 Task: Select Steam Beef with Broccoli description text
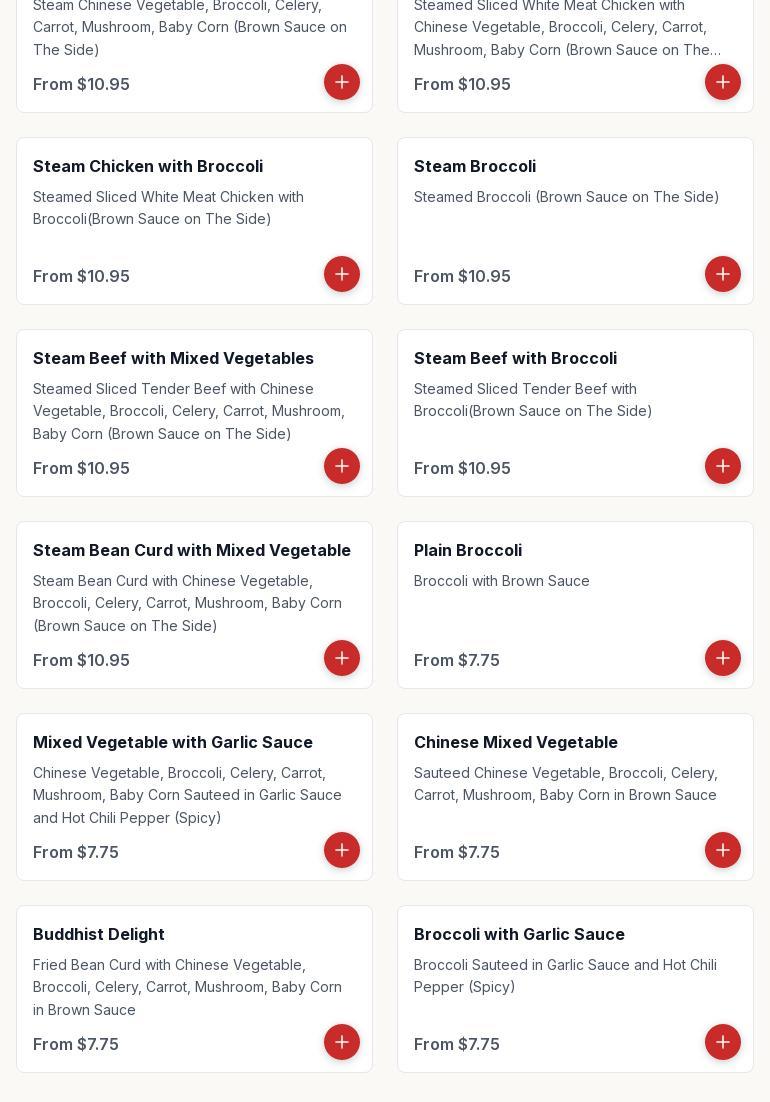click(x=533, y=400)
